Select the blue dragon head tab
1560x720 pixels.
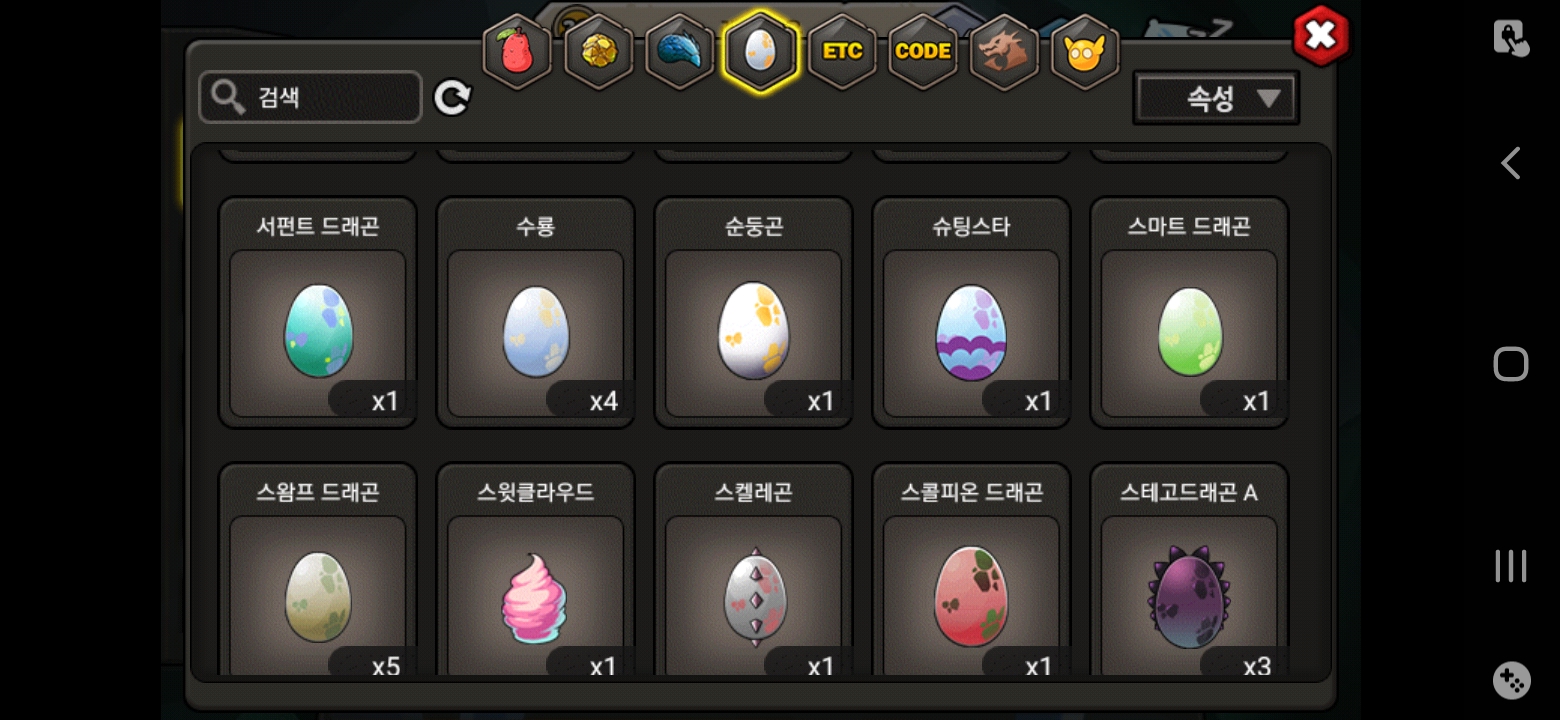[680, 51]
